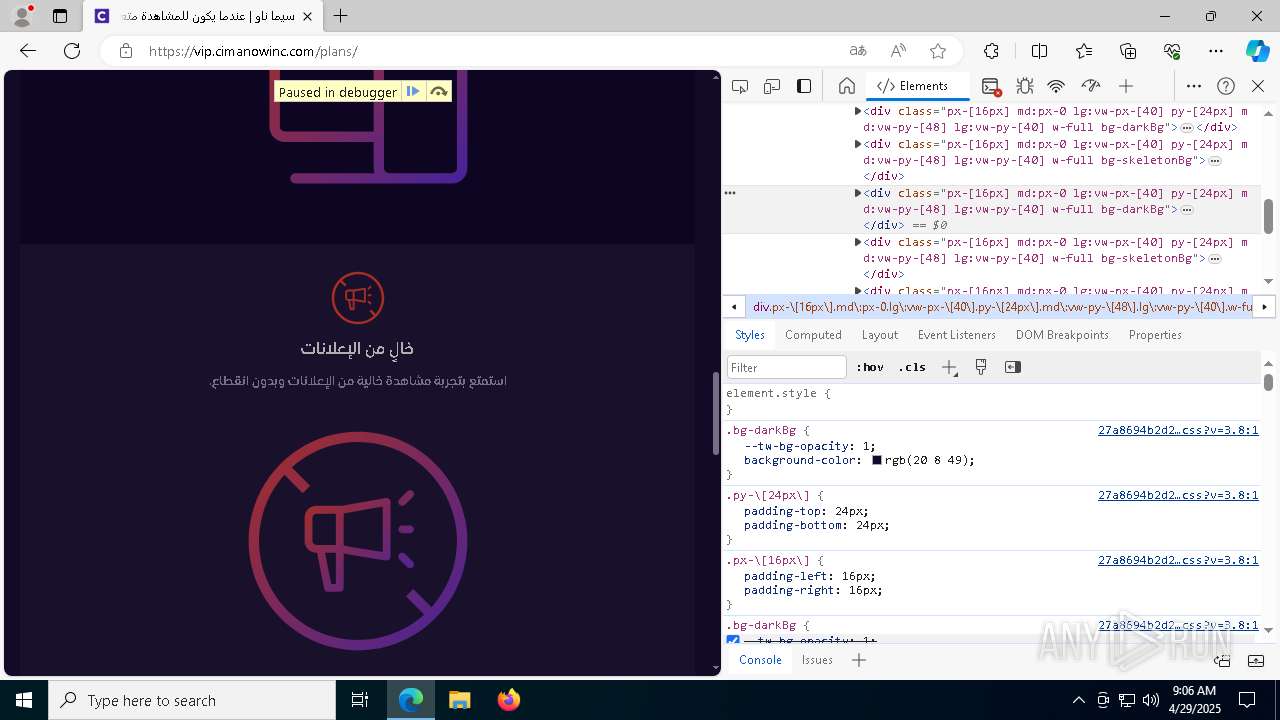Open actions menu for selected DOM node
1280x720 pixels.
tap(730, 193)
